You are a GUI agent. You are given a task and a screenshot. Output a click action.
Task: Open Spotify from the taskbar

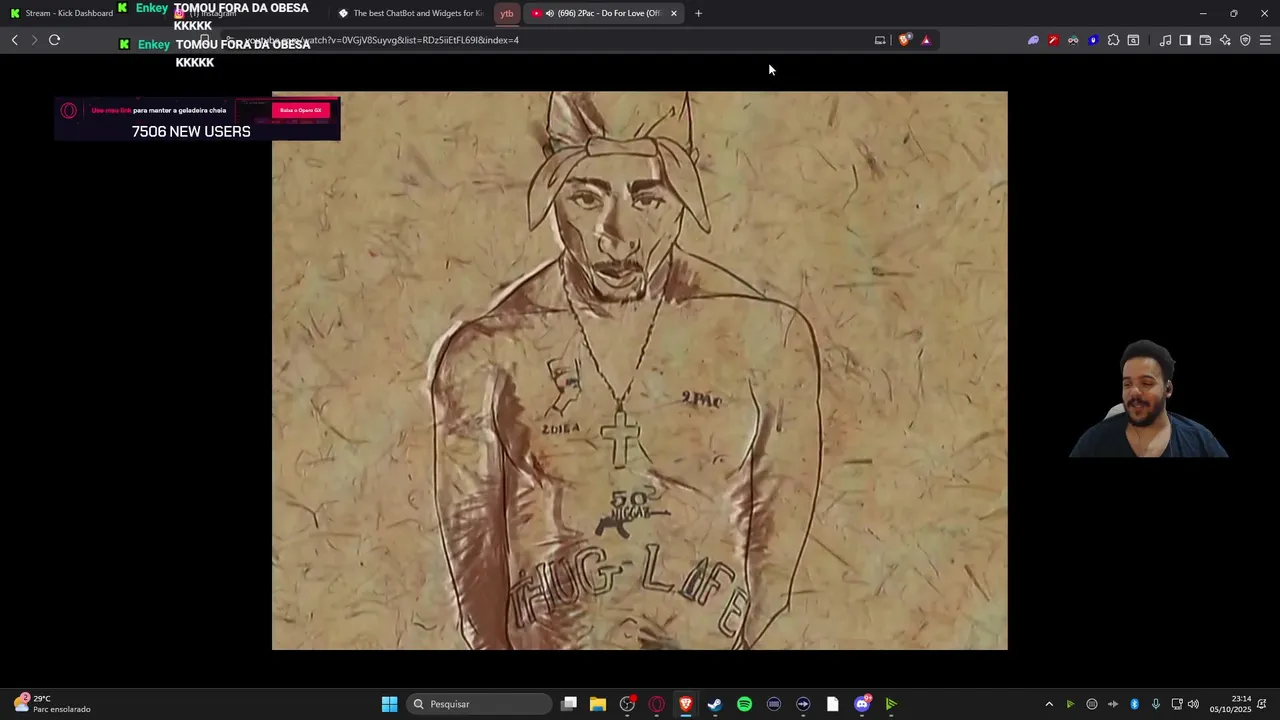coord(744,704)
